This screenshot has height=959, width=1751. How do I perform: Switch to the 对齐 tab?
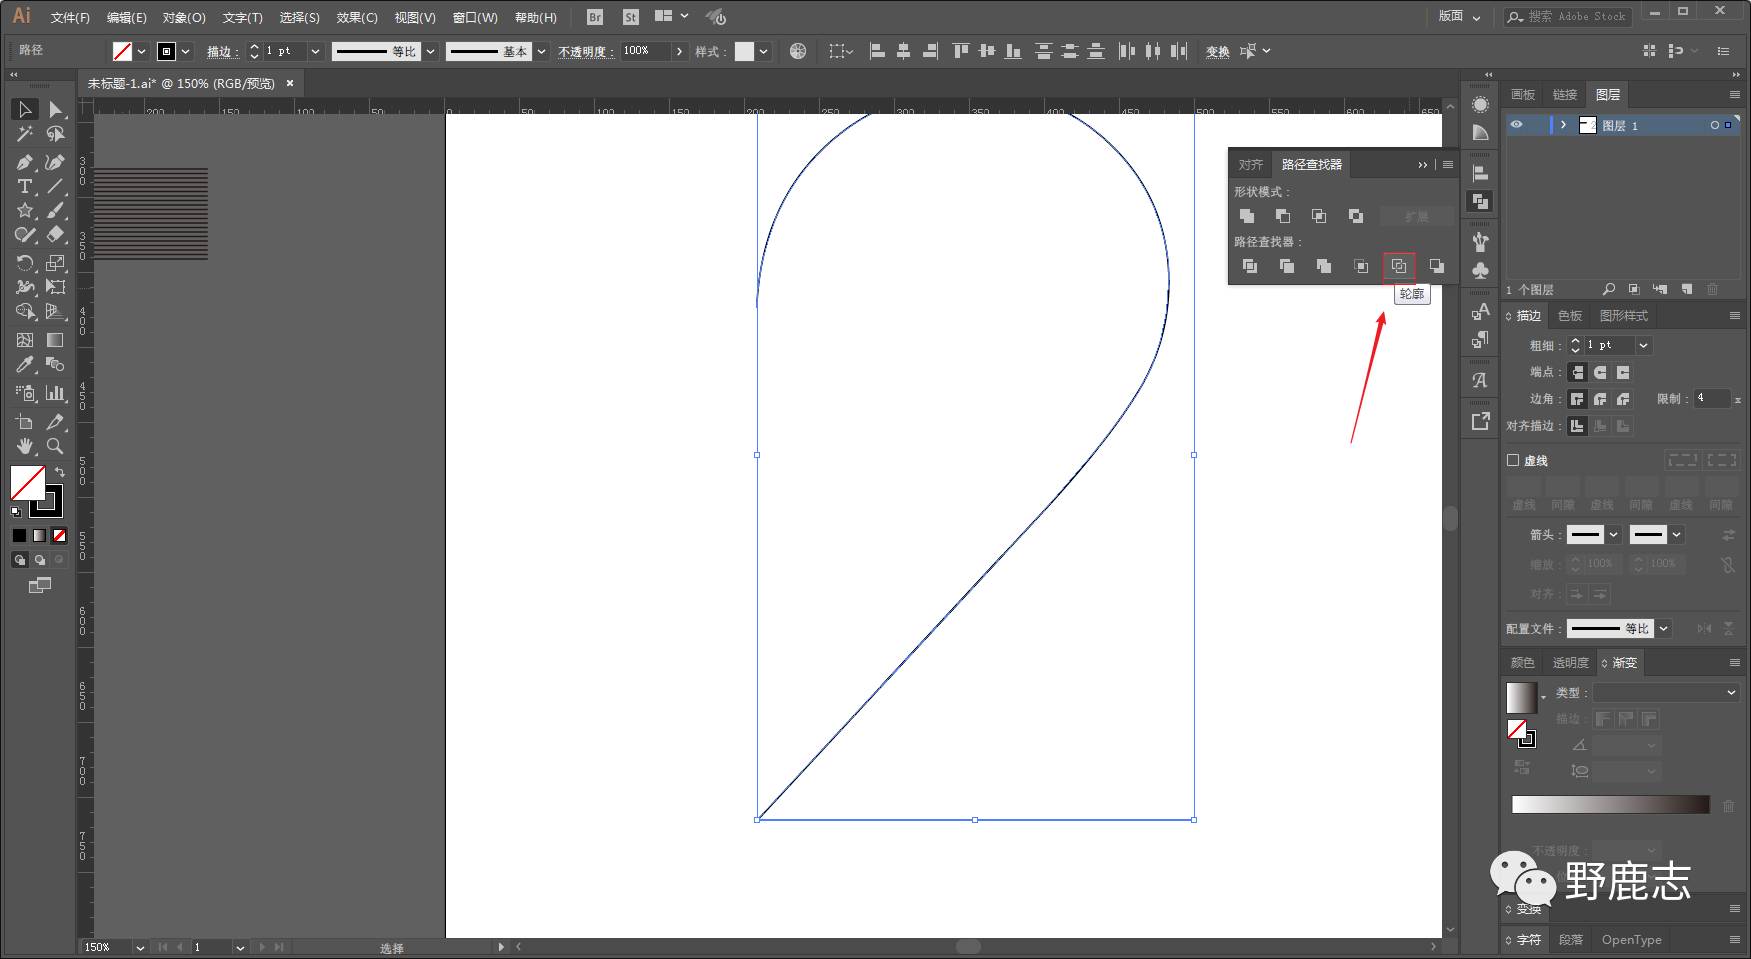(1250, 164)
